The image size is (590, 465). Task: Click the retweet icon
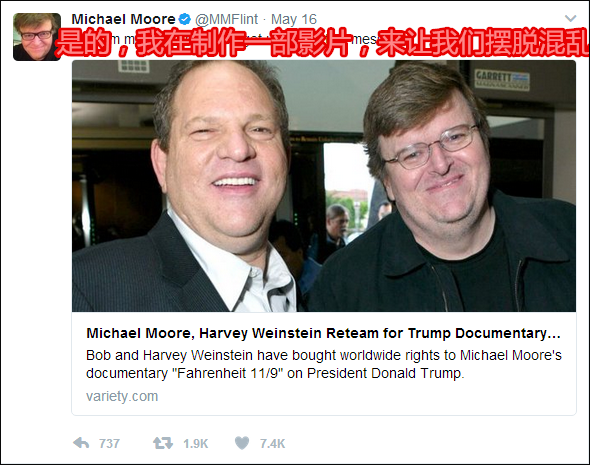pyautogui.click(x=163, y=443)
